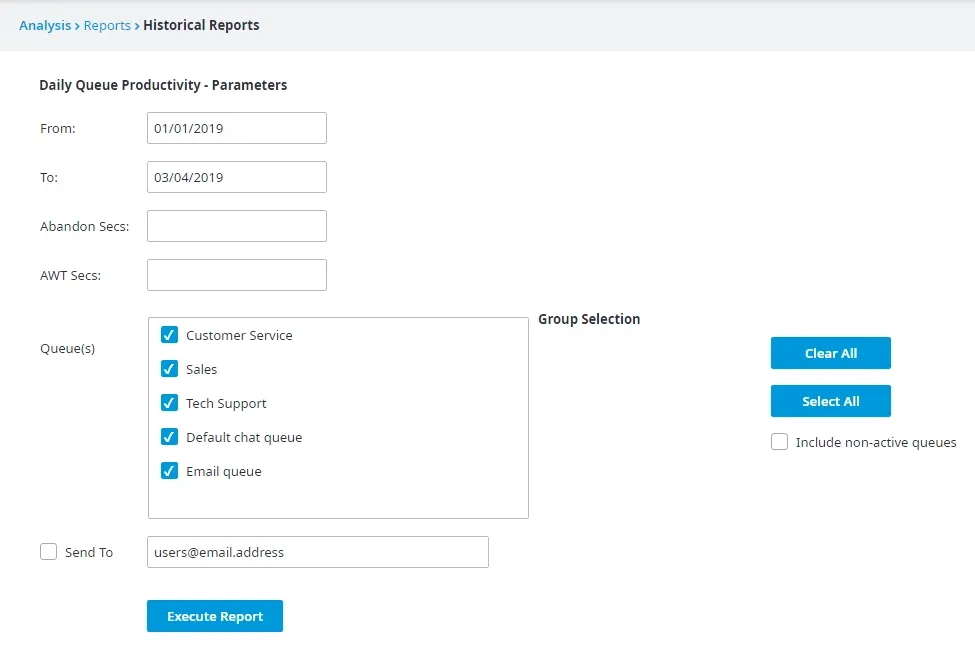Click the To date field

pyautogui.click(x=237, y=177)
